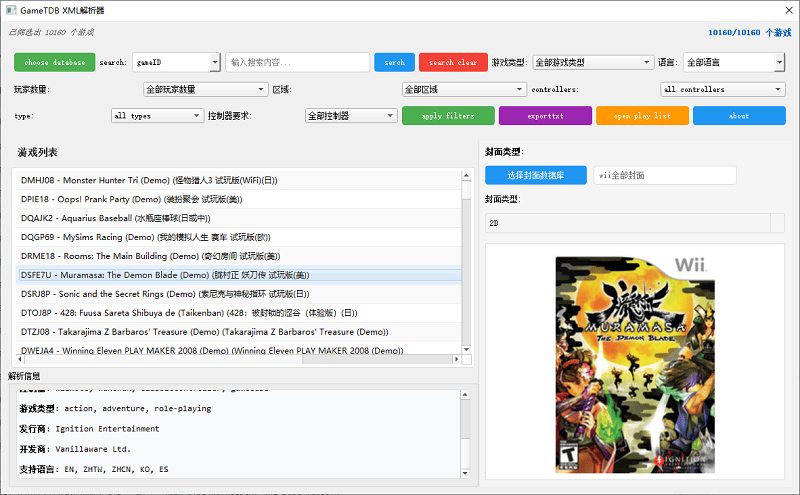Focus the search content input field

(x=297, y=62)
